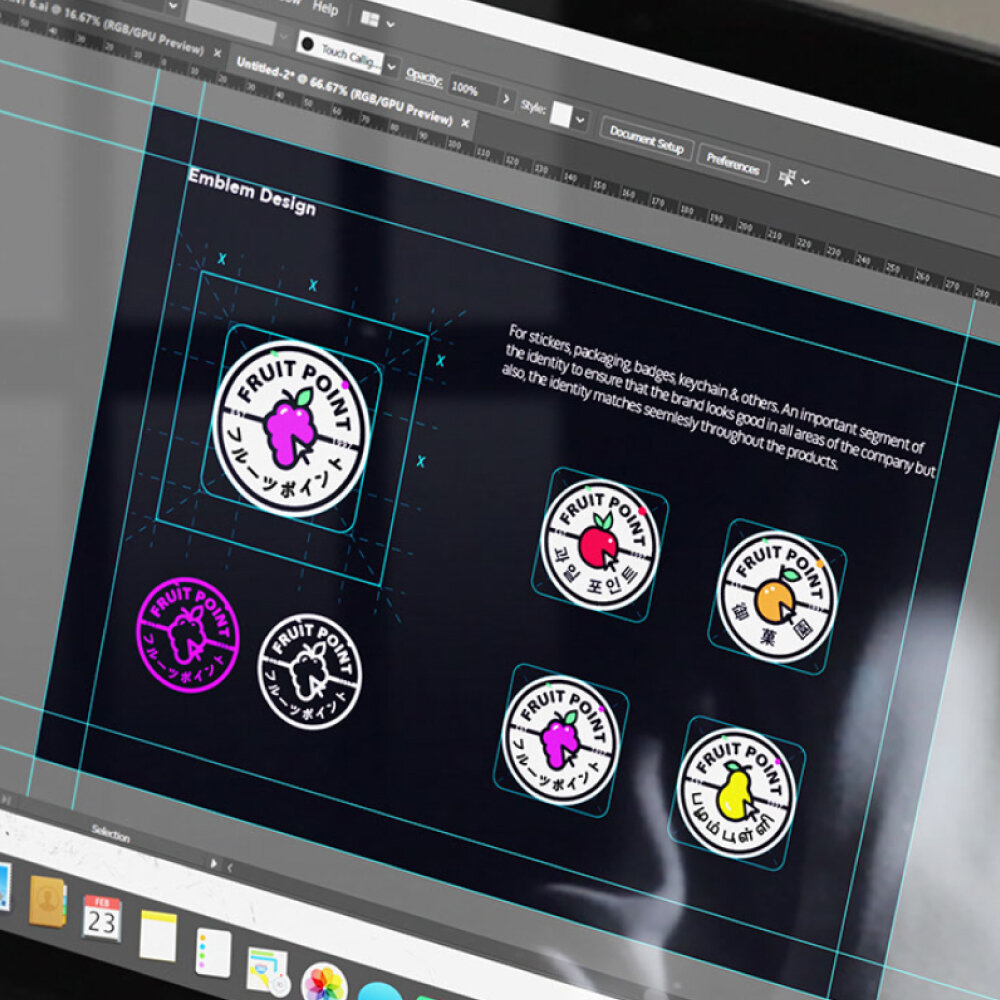Click the horizontal ruler at the 100 mark
Image resolution: width=1000 pixels, height=1000 pixels.
tap(454, 144)
